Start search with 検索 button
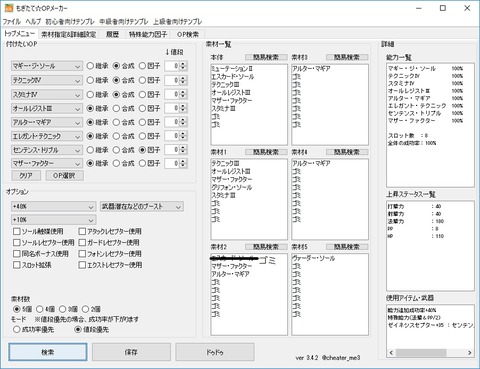The image size is (480, 369). coord(48,352)
